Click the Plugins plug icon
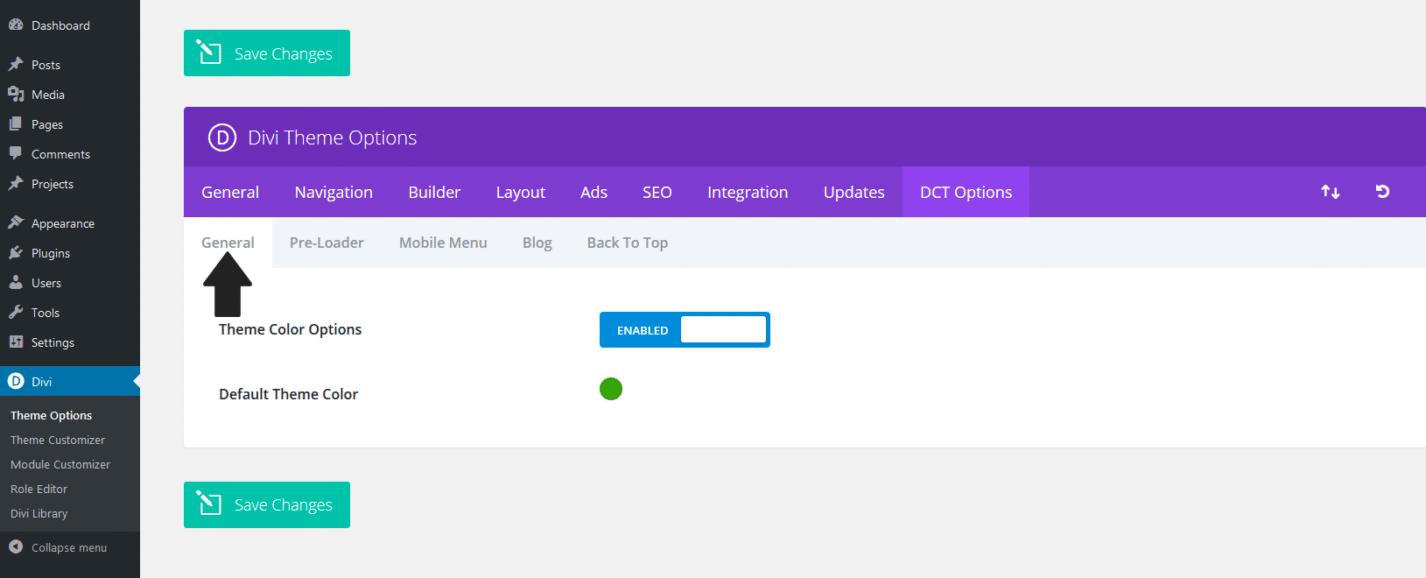Image resolution: width=1426 pixels, height=578 pixels. click(15, 253)
